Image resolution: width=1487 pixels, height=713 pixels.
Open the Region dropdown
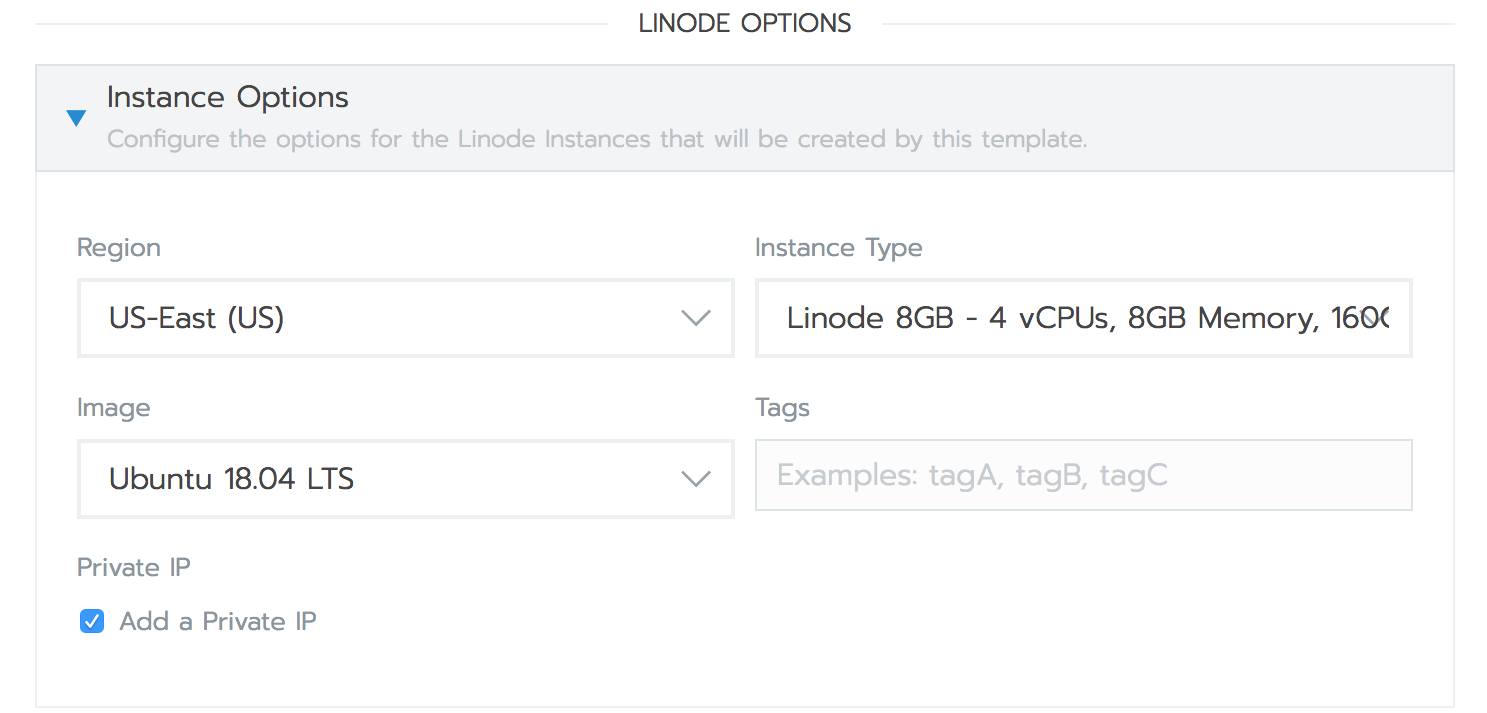coord(405,318)
